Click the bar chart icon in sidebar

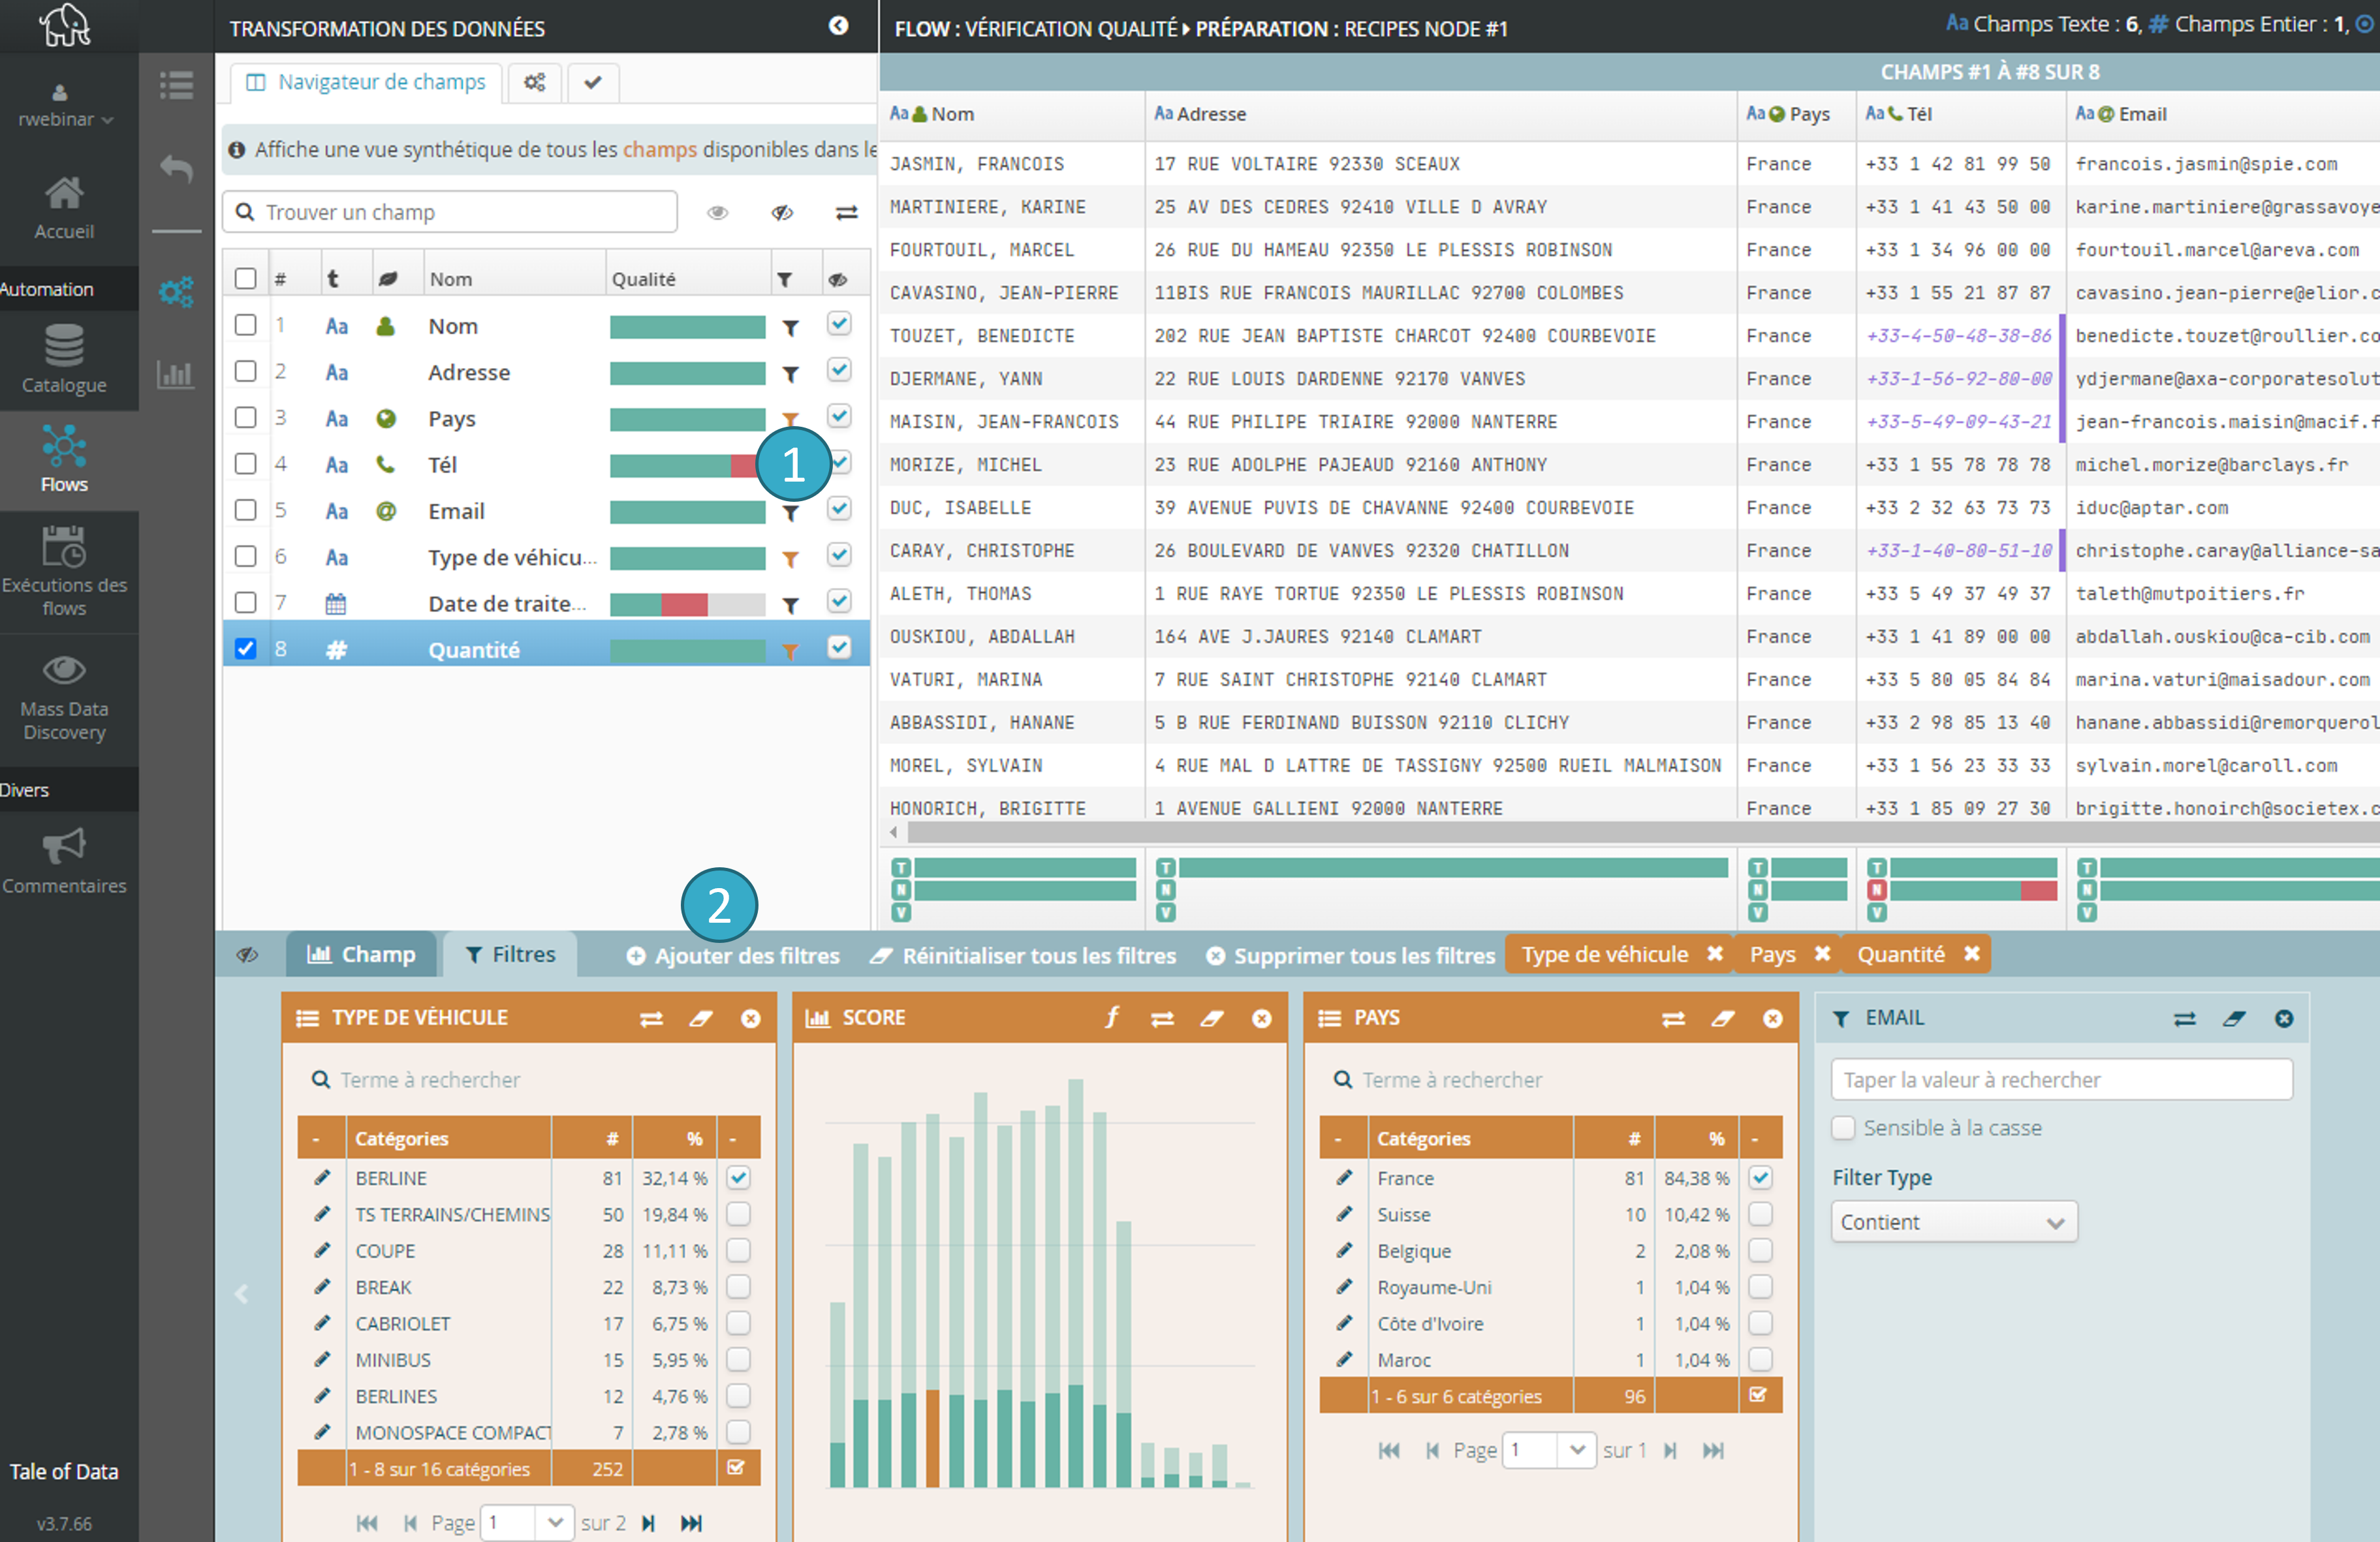click(x=176, y=375)
